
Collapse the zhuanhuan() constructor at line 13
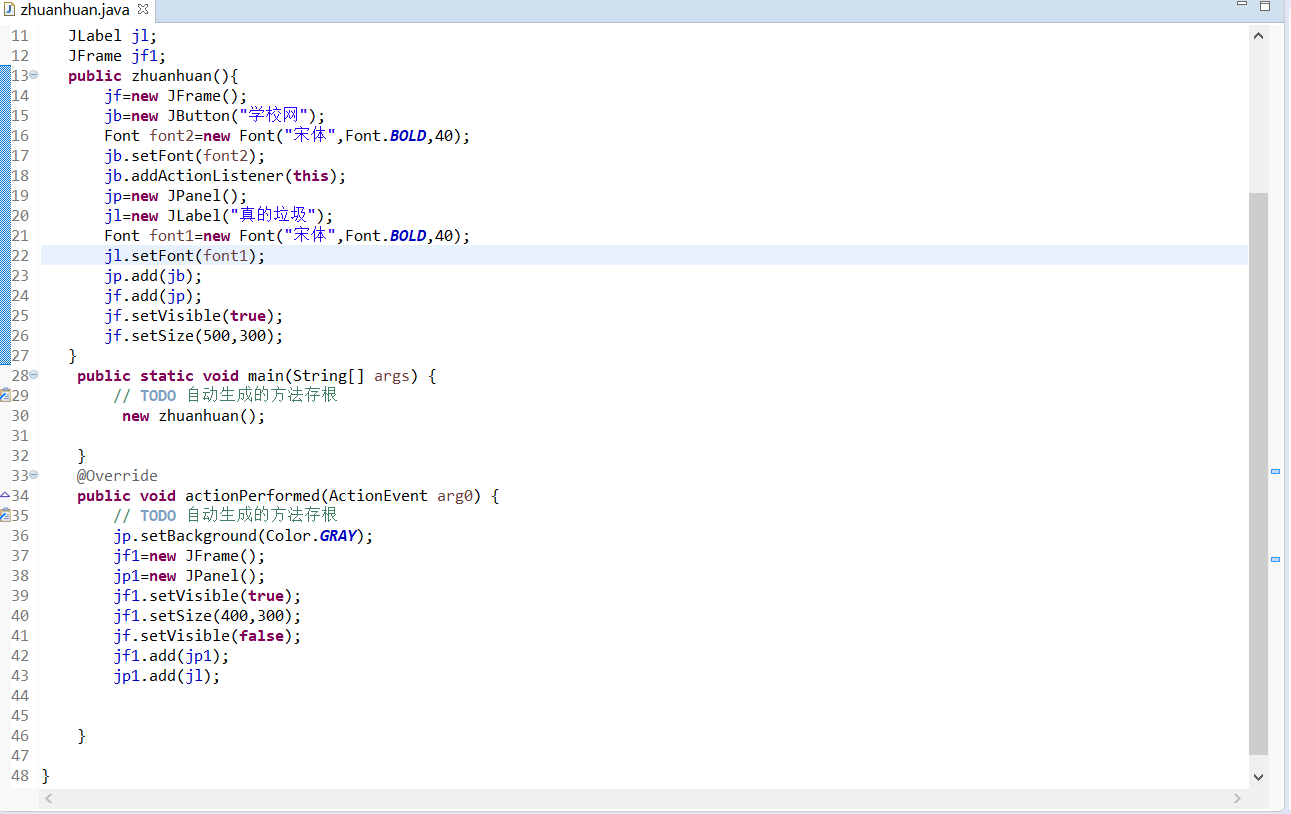click(x=34, y=75)
